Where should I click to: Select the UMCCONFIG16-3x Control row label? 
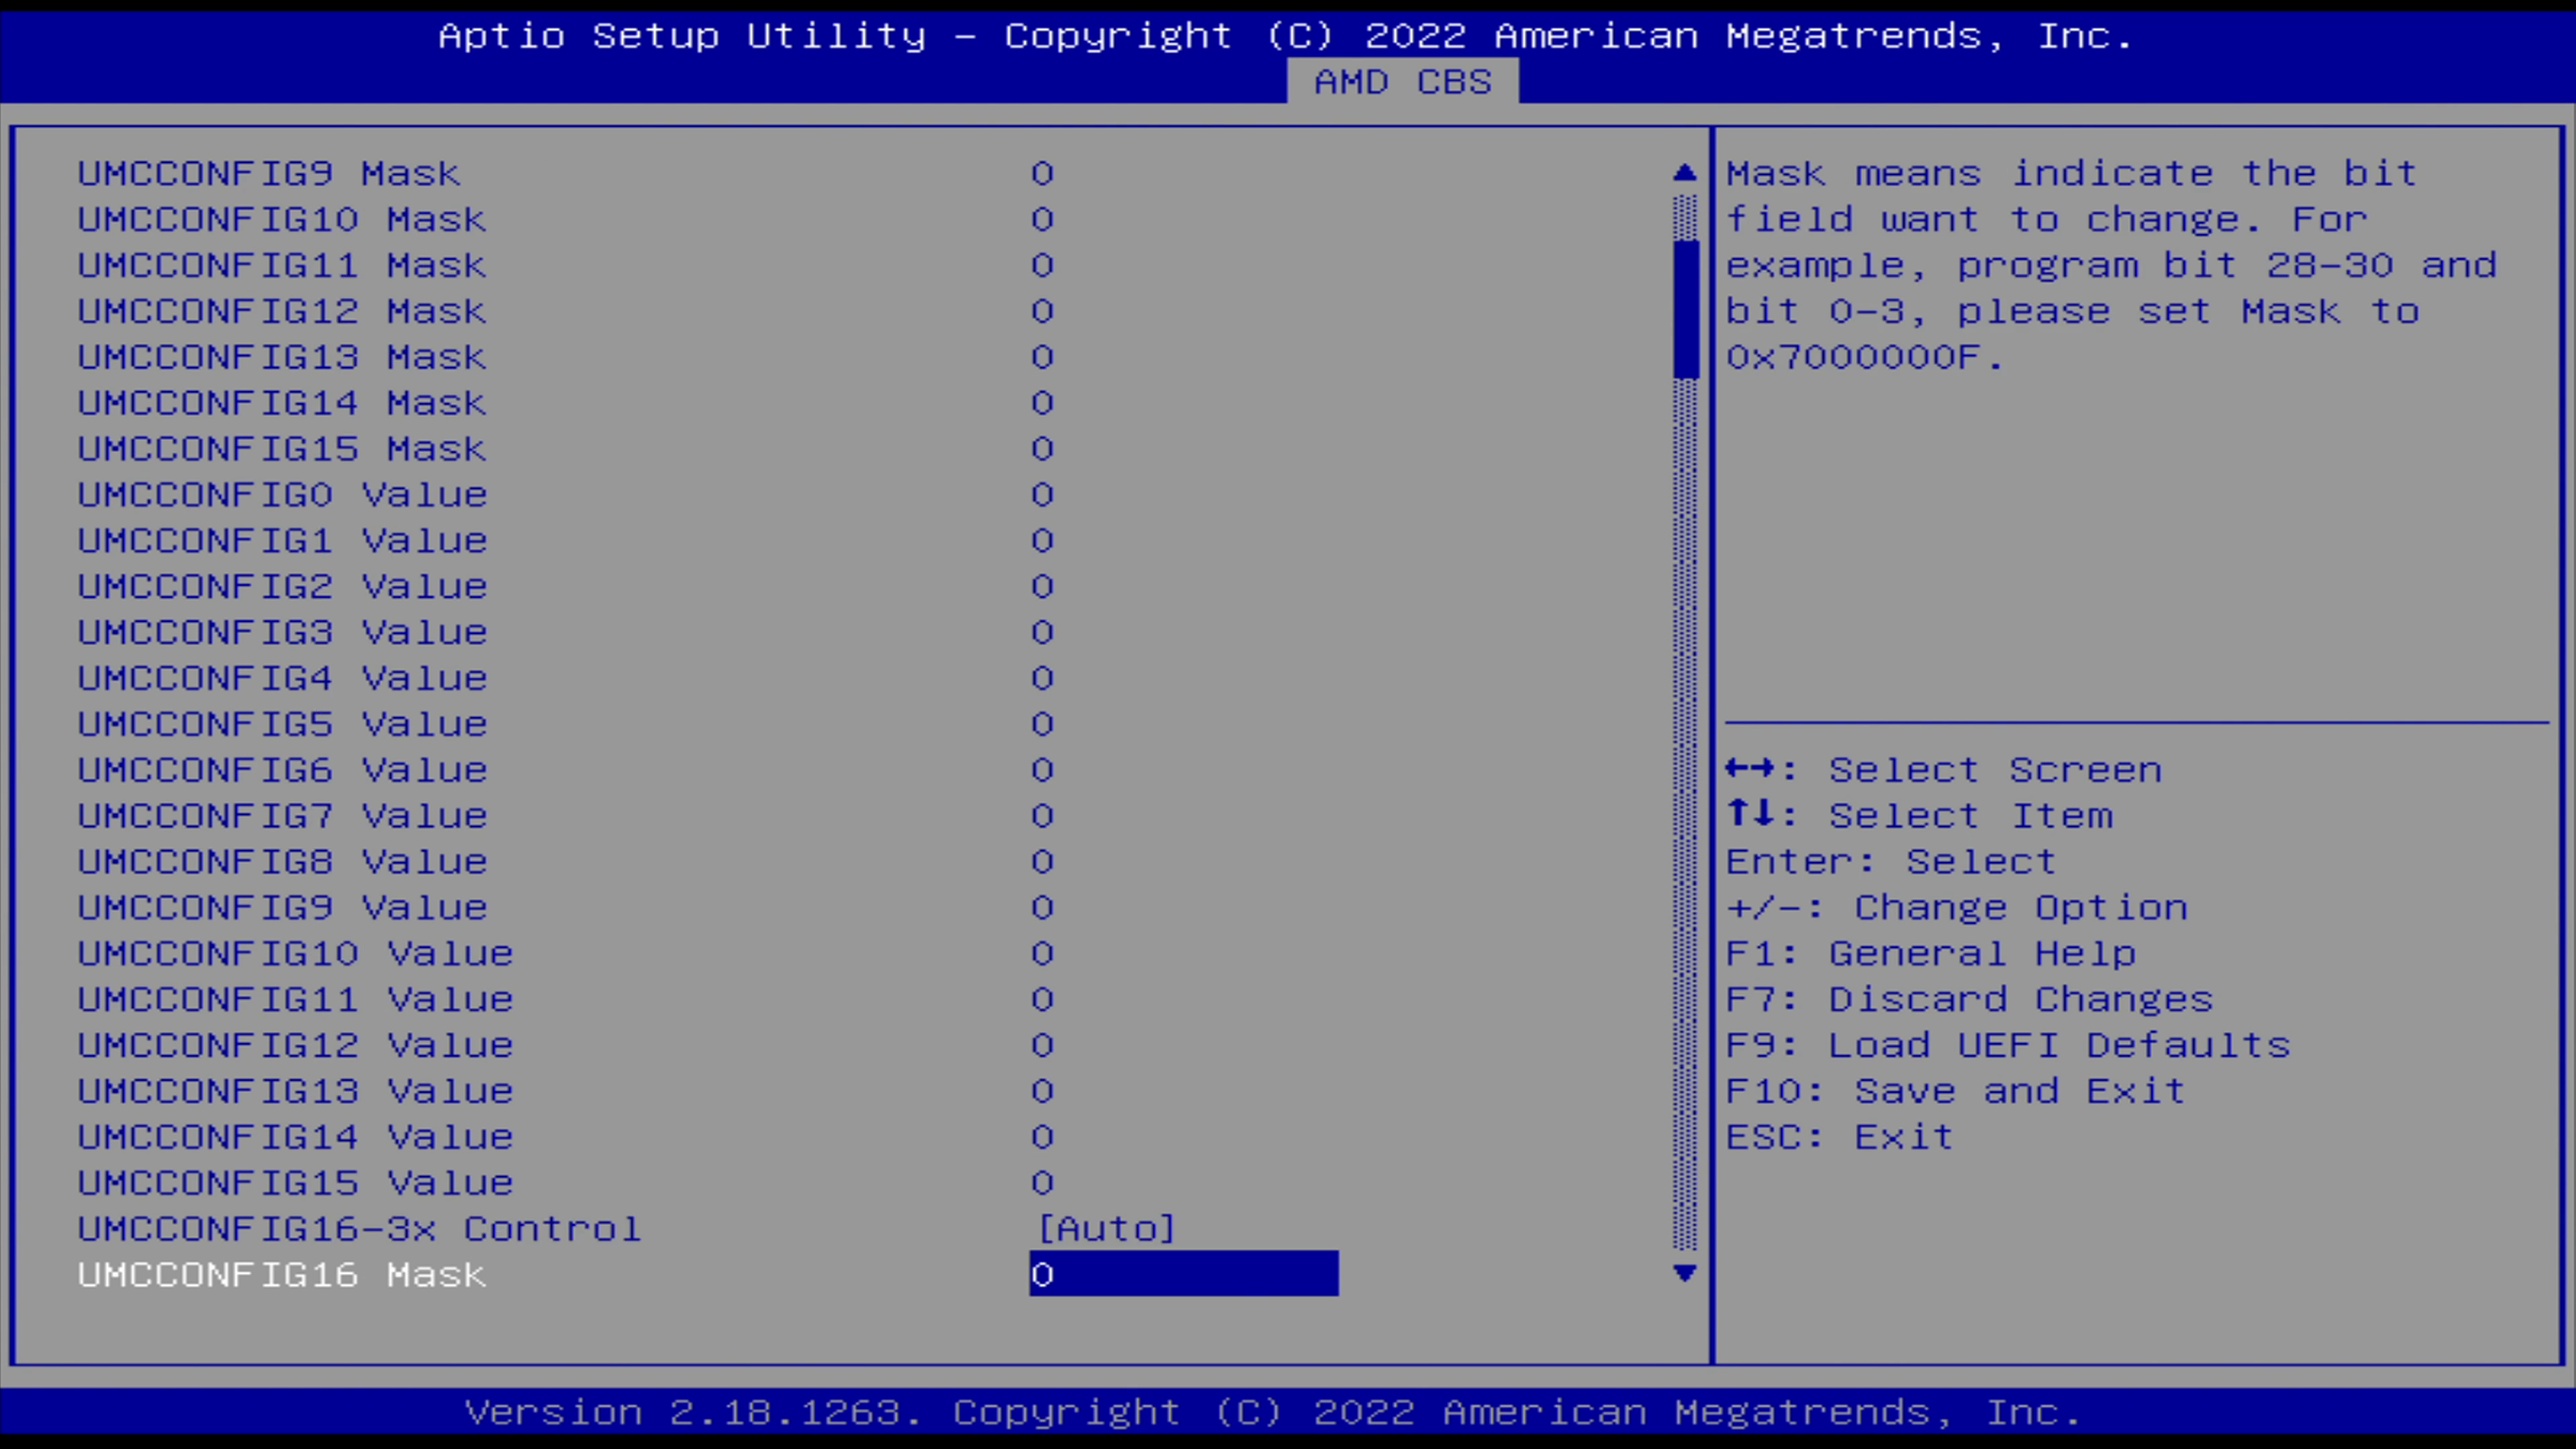(x=359, y=1228)
